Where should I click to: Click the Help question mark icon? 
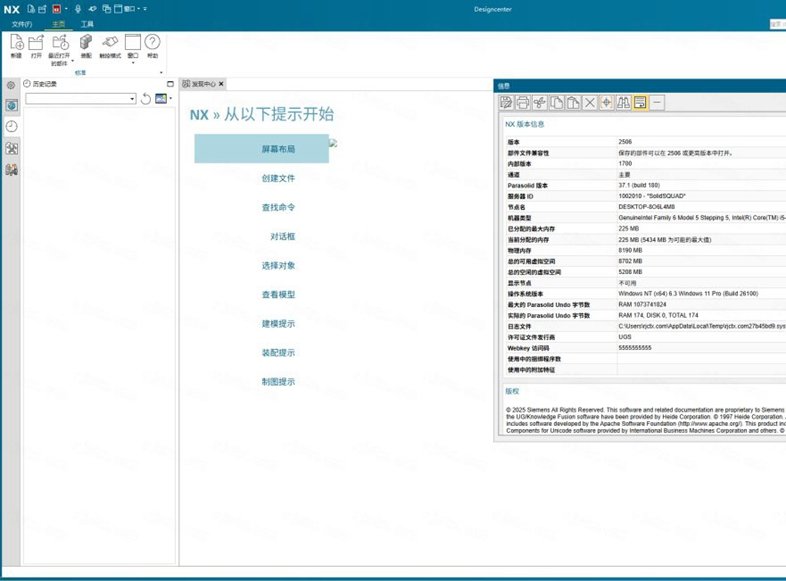pos(152,42)
